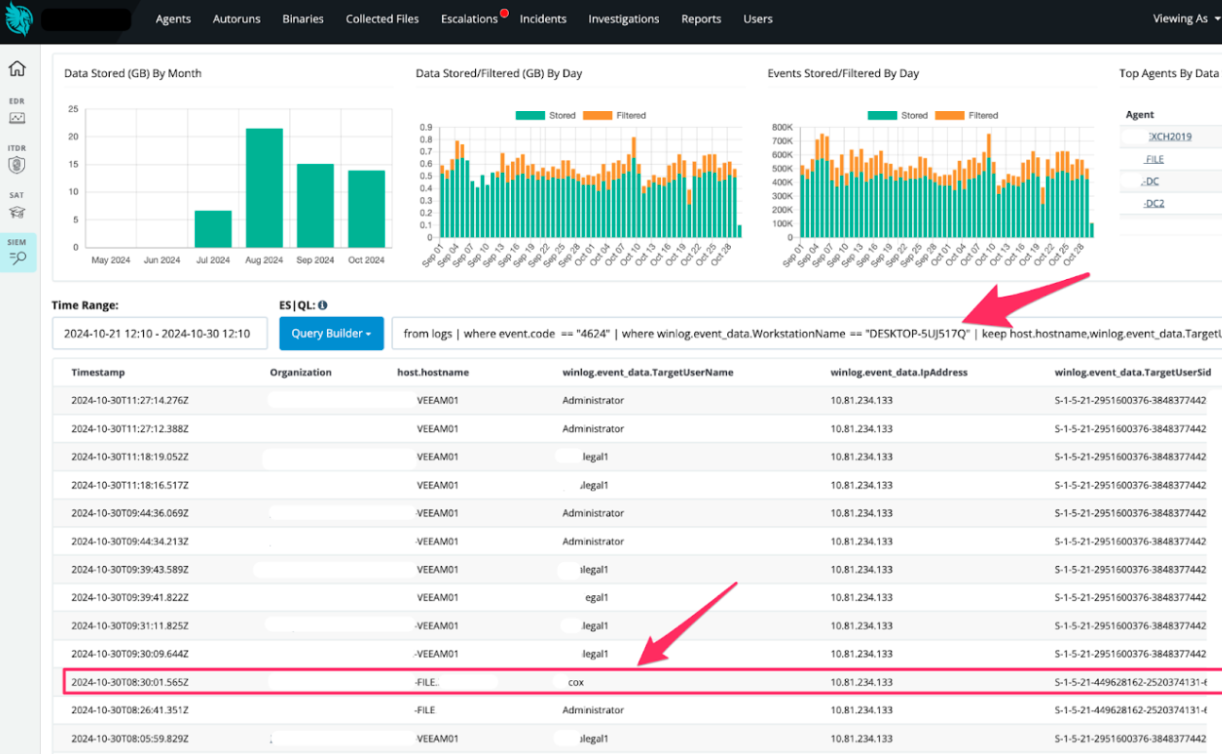Go to Autoruns in top navigation
The width and height of the screenshot is (1222, 754).
tap(236, 19)
